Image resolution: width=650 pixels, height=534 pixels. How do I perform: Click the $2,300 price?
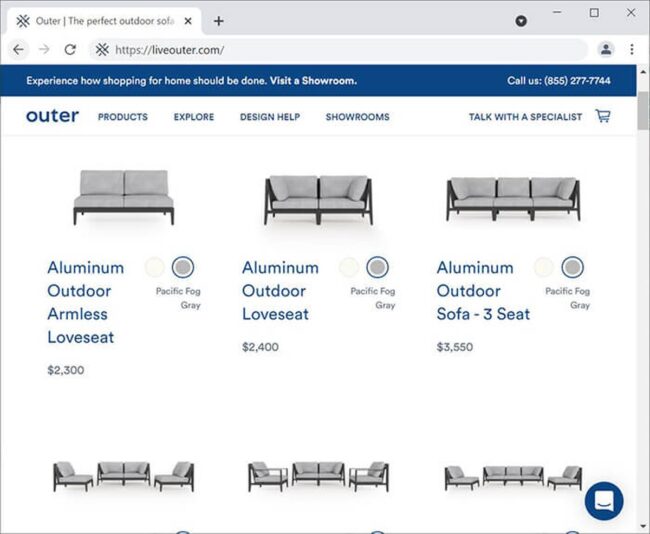point(65,370)
